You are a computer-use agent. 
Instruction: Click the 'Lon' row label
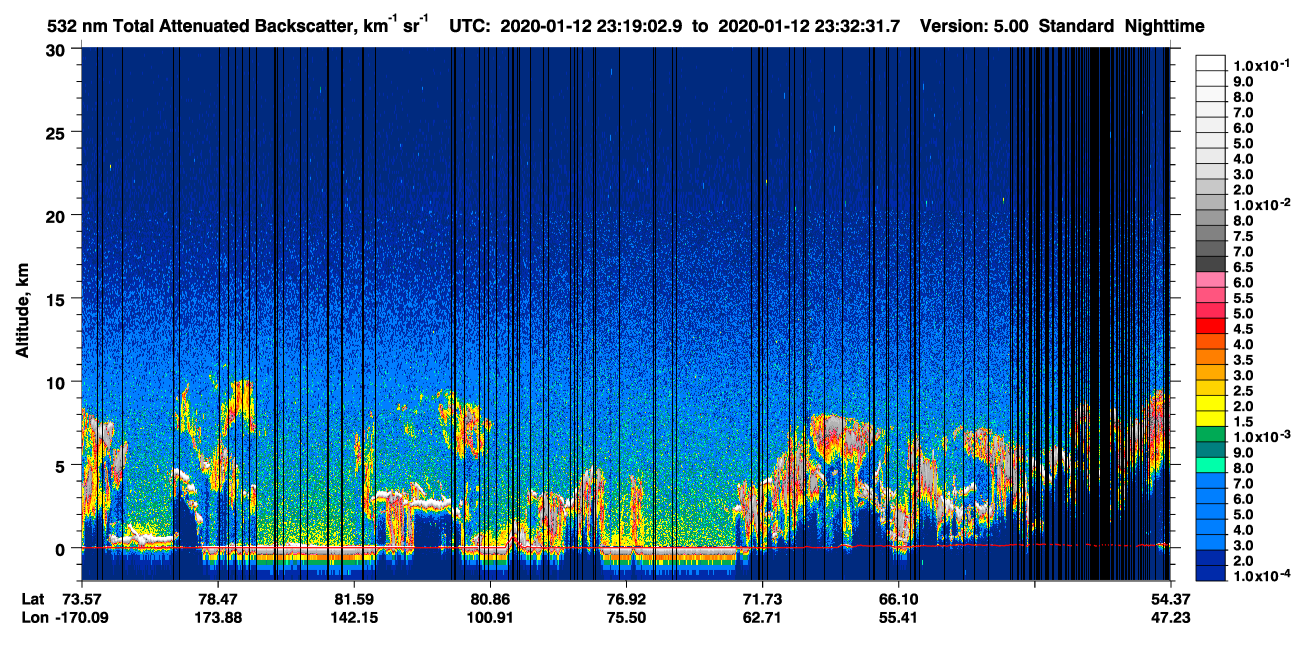pyautogui.click(x=33, y=617)
